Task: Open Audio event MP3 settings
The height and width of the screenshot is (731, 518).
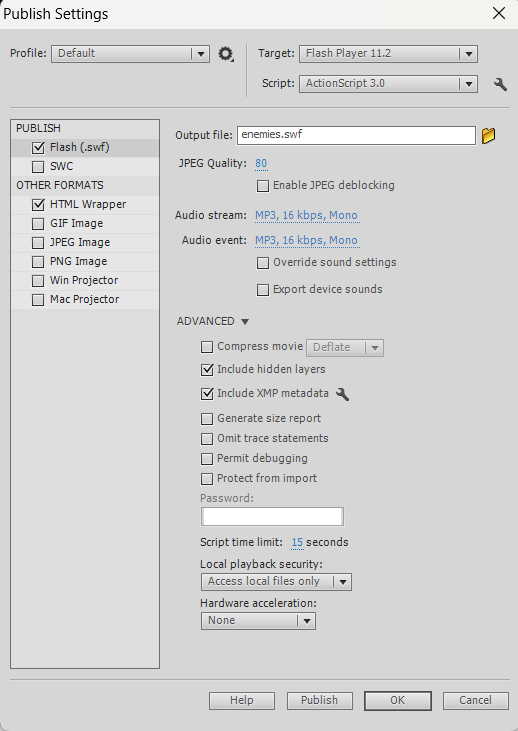Action: [x=306, y=241]
